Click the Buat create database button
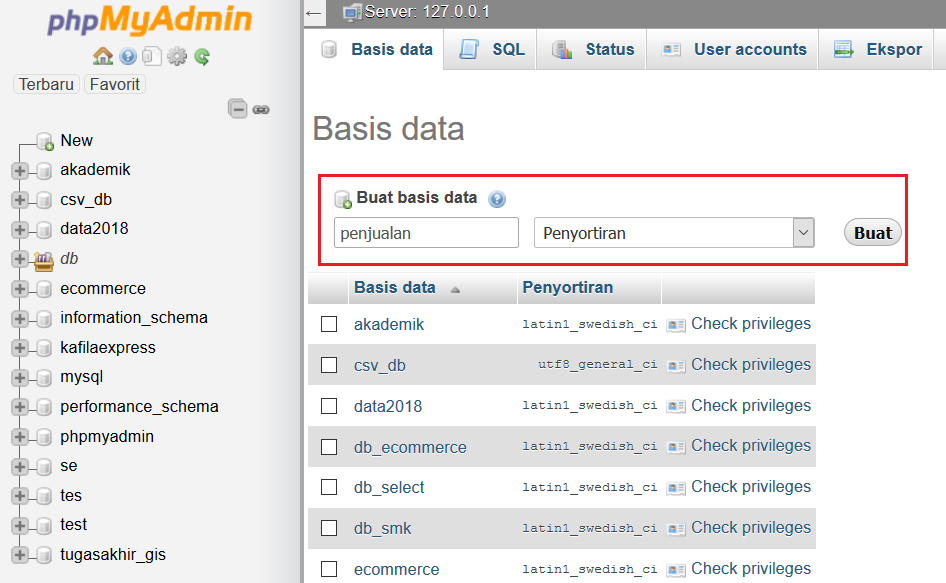The image size is (946, 583). coord(872,233)
